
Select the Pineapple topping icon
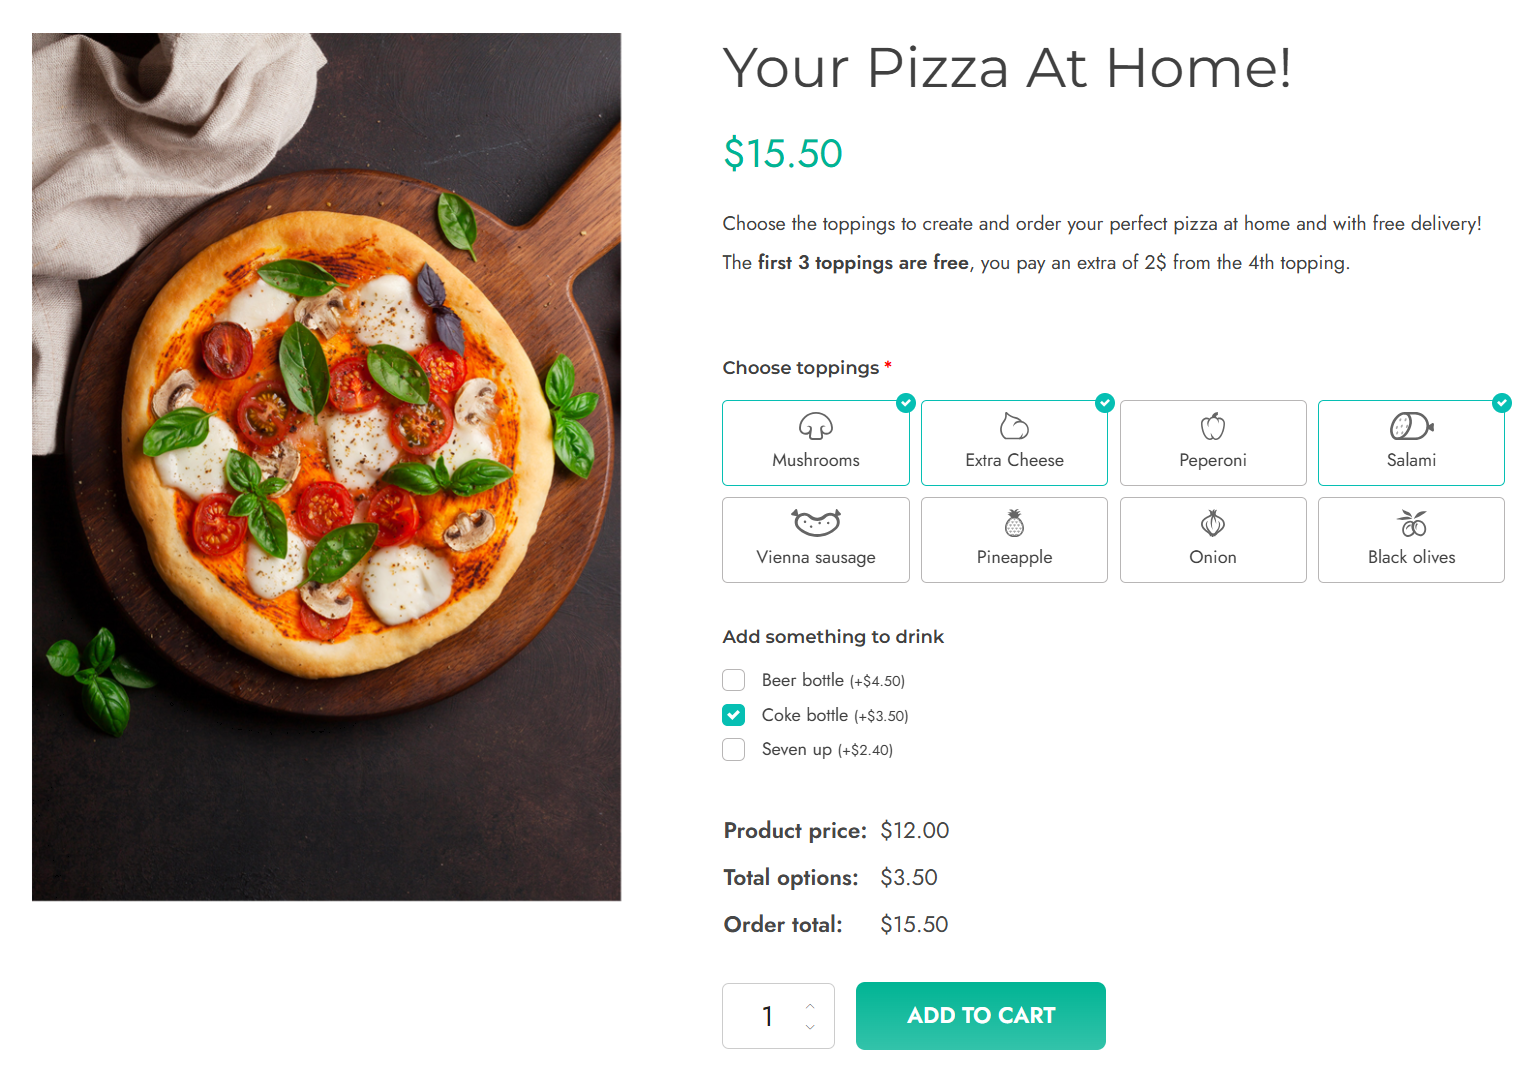point(1013,524)
